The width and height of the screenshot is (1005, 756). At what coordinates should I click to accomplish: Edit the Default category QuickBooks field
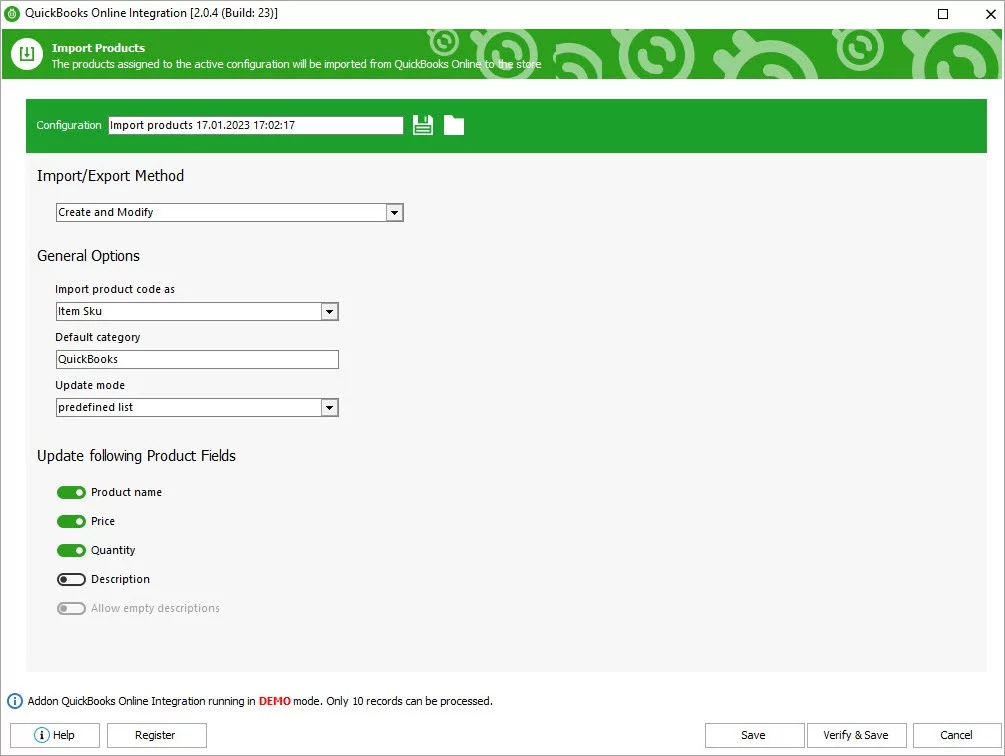[x=196, y=359]
